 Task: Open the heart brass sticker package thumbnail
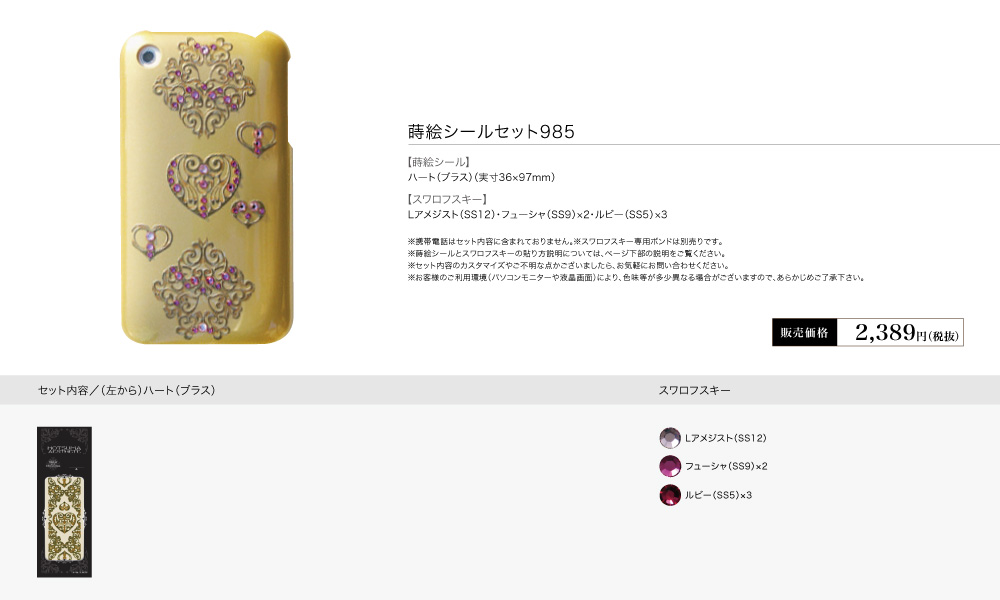[64, 502]
